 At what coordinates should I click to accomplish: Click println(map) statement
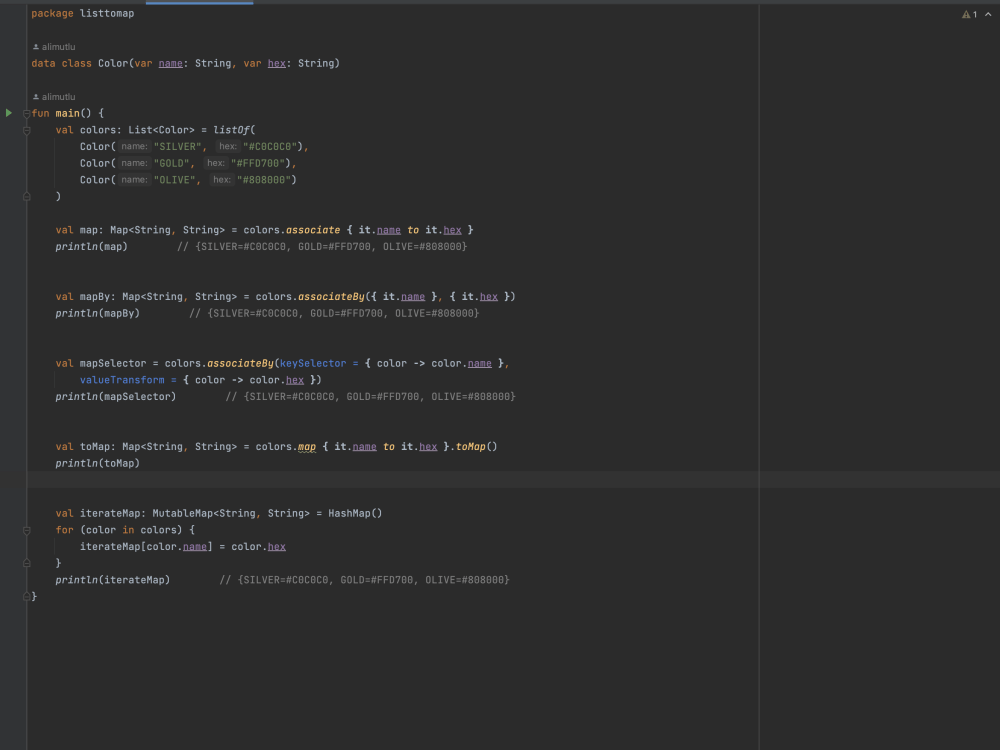point(91,247)
